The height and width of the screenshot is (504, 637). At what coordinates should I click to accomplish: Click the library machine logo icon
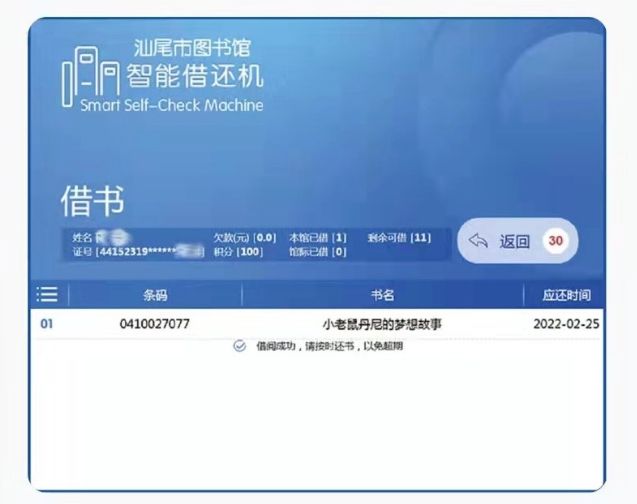[91, 77]
